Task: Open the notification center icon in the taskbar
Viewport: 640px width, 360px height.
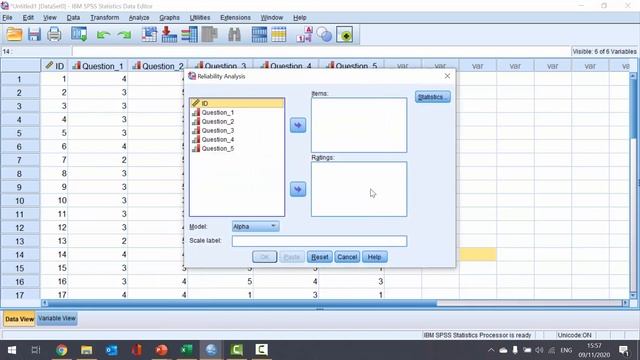Action: coord(623,350)
